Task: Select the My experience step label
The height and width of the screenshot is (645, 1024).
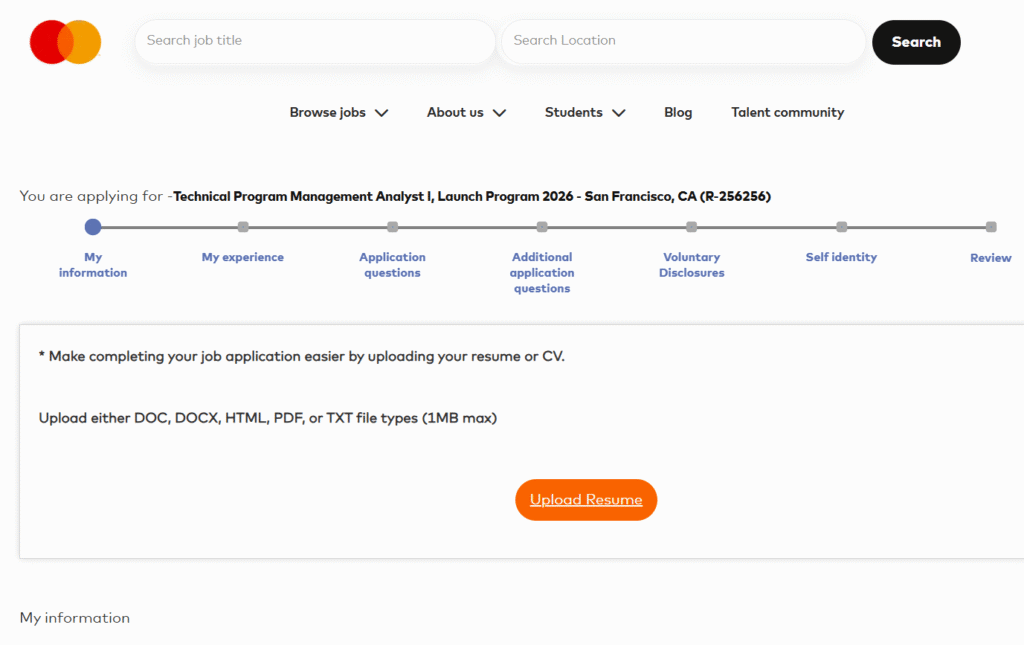Action: click(x=243, y=257)
